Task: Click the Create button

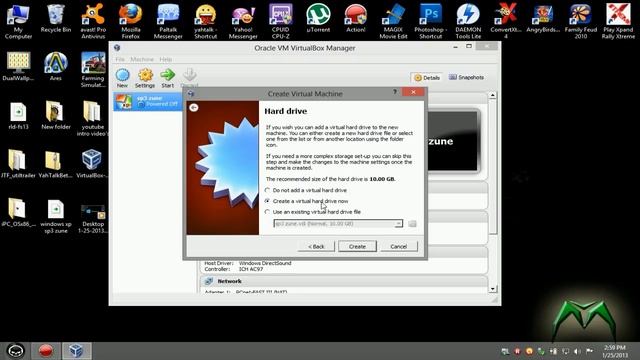Action: point(357,247)
